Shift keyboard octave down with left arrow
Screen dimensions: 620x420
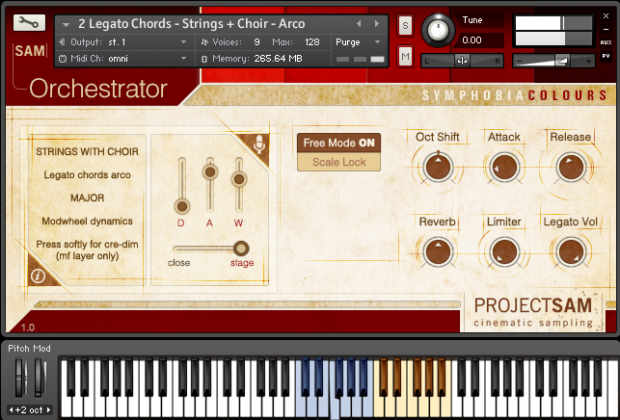11,410
